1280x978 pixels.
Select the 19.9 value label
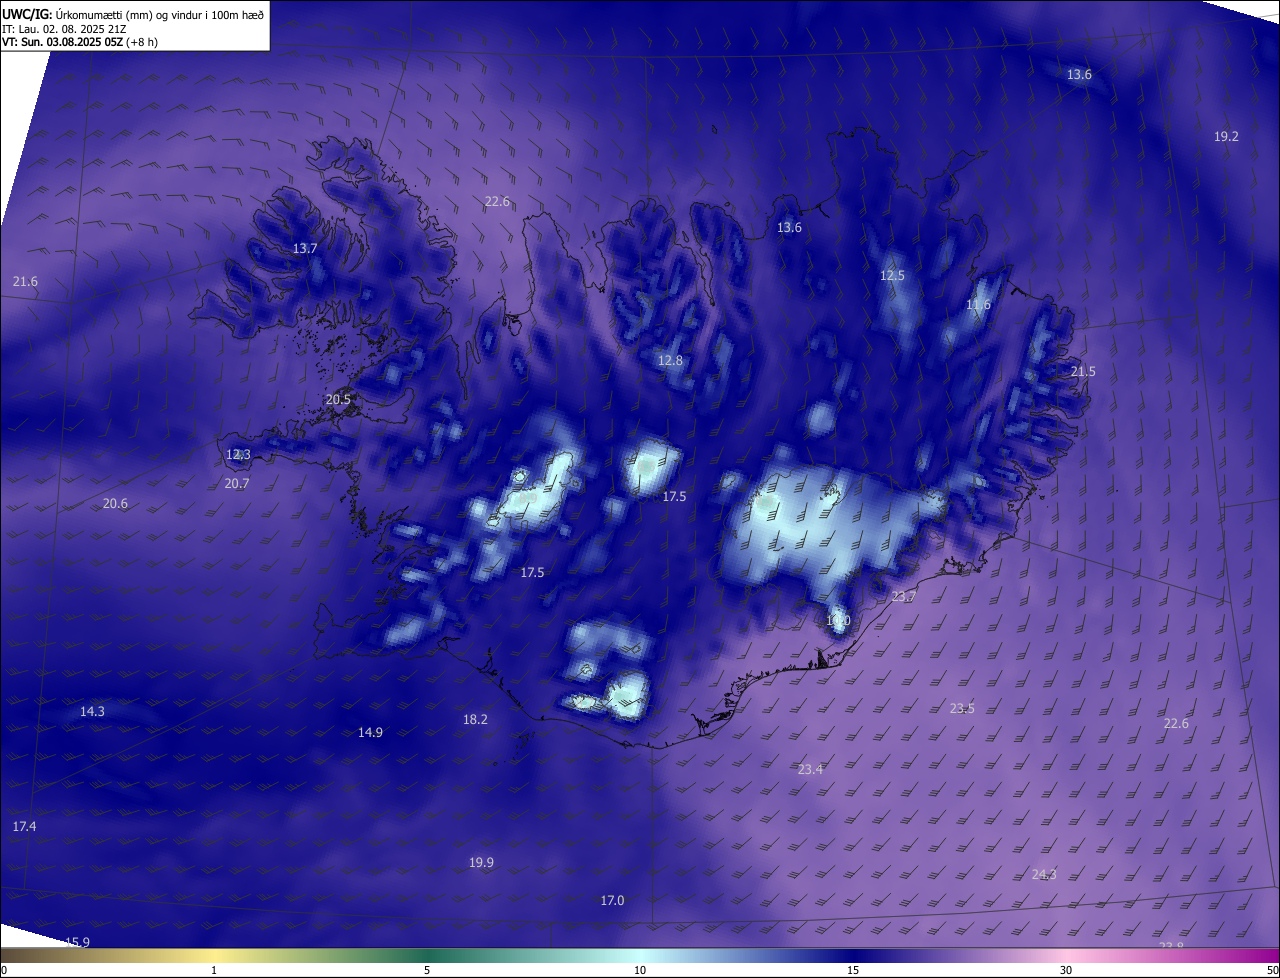pos(481,862)
